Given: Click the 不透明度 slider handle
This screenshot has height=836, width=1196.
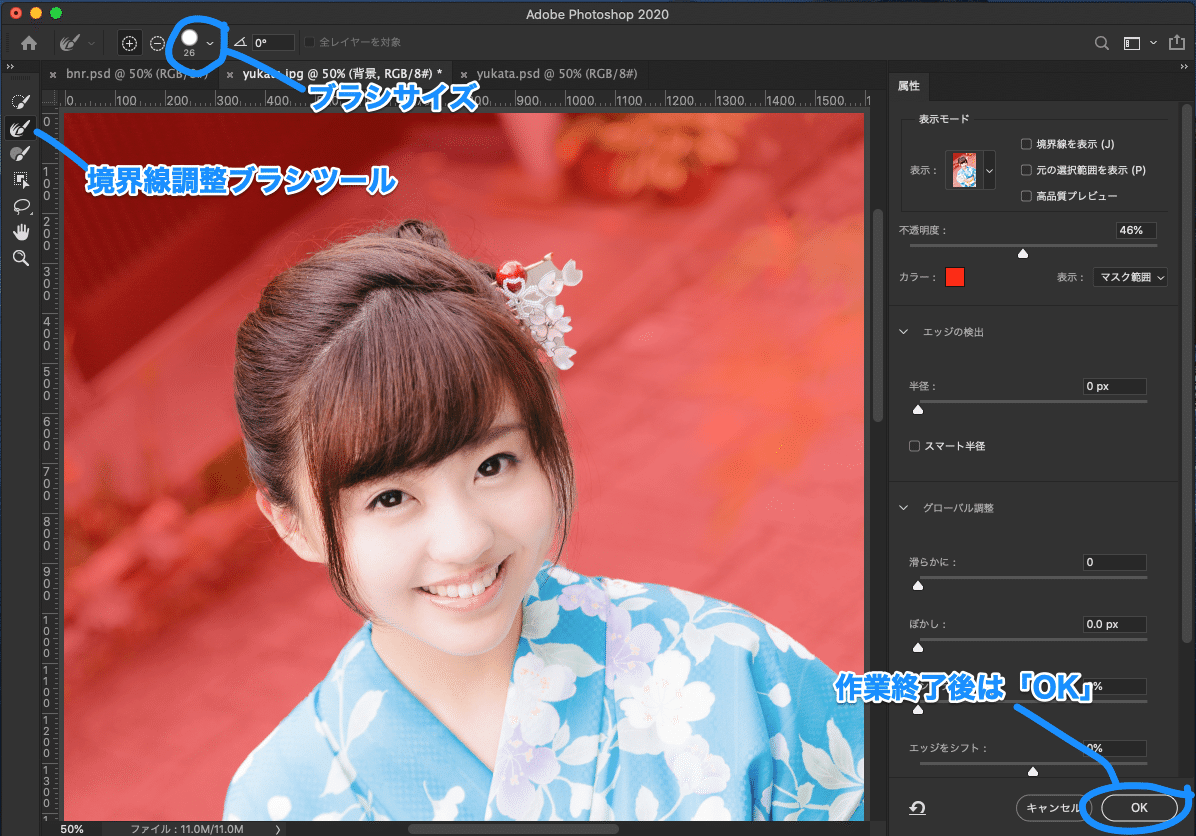Looking at the screenshot, I should coord(1023,253).
